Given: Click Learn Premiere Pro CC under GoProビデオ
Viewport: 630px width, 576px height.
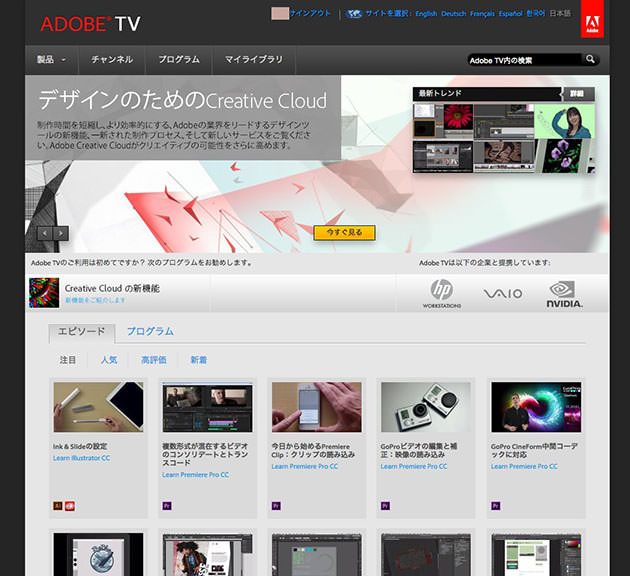Looking at the screenshot, I should (x=414, y=466).
